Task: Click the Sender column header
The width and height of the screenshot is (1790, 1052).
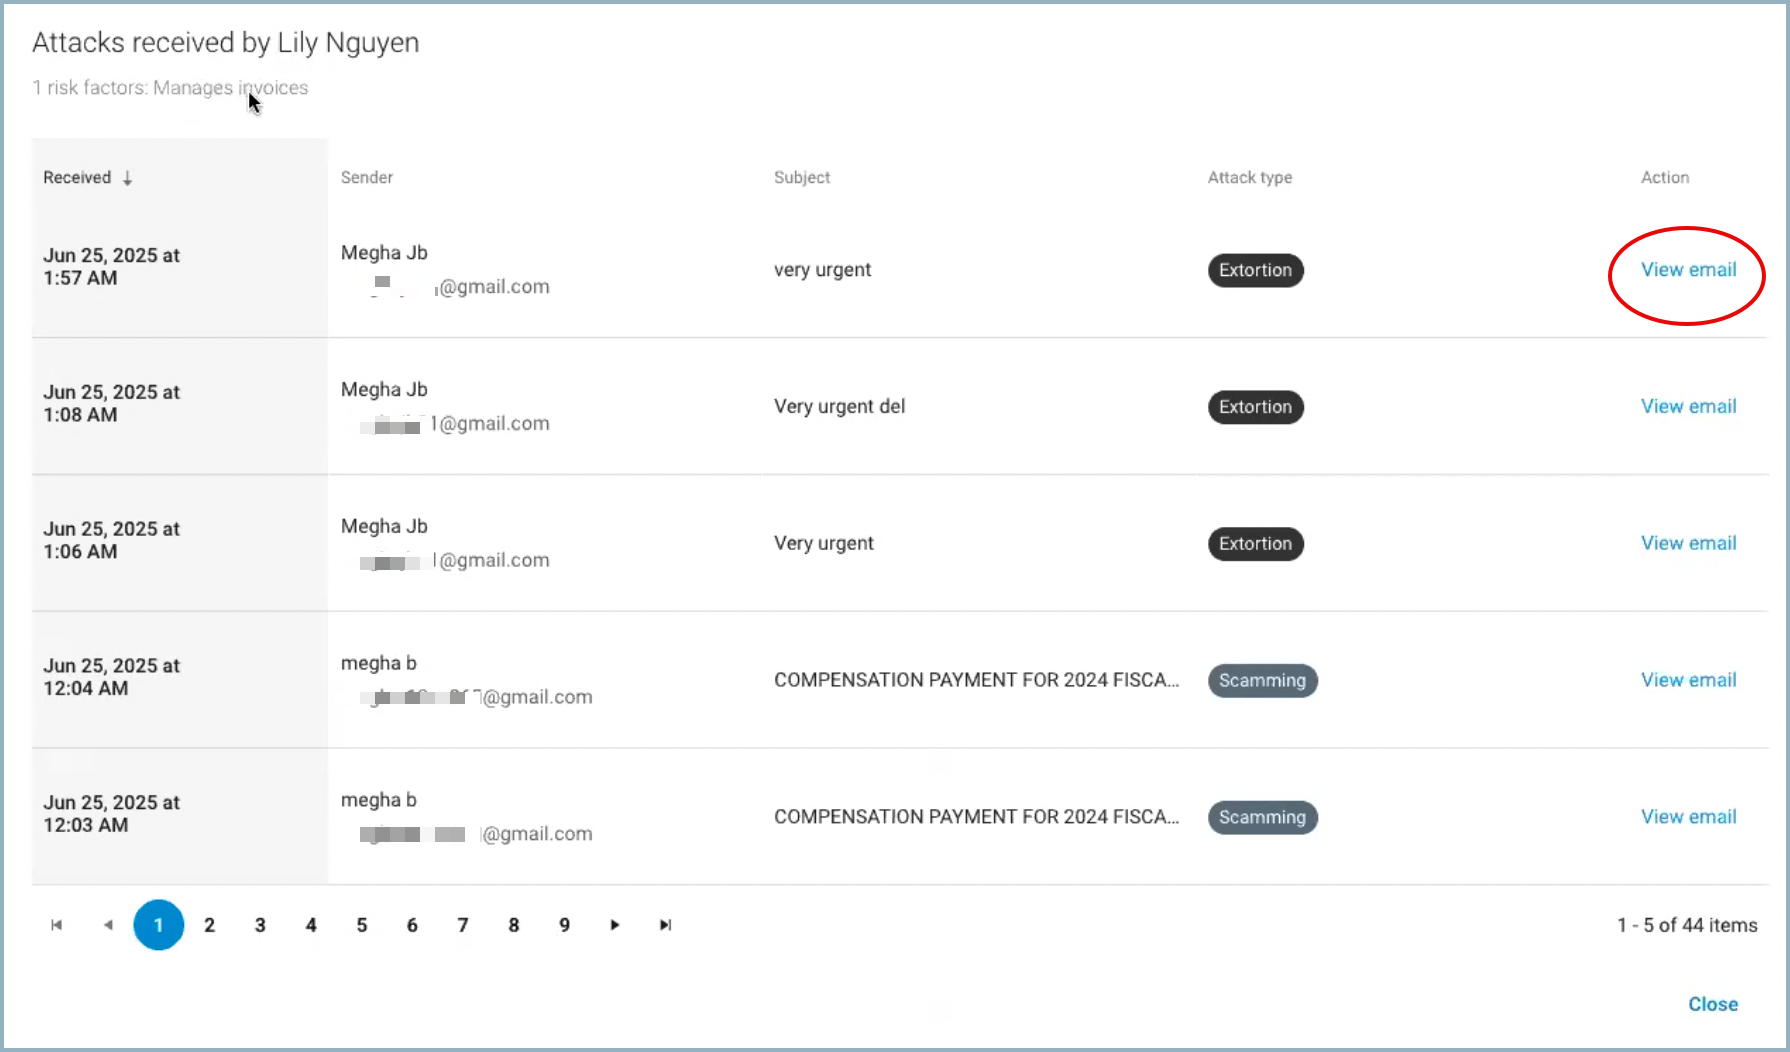Action: coord(367,178)
